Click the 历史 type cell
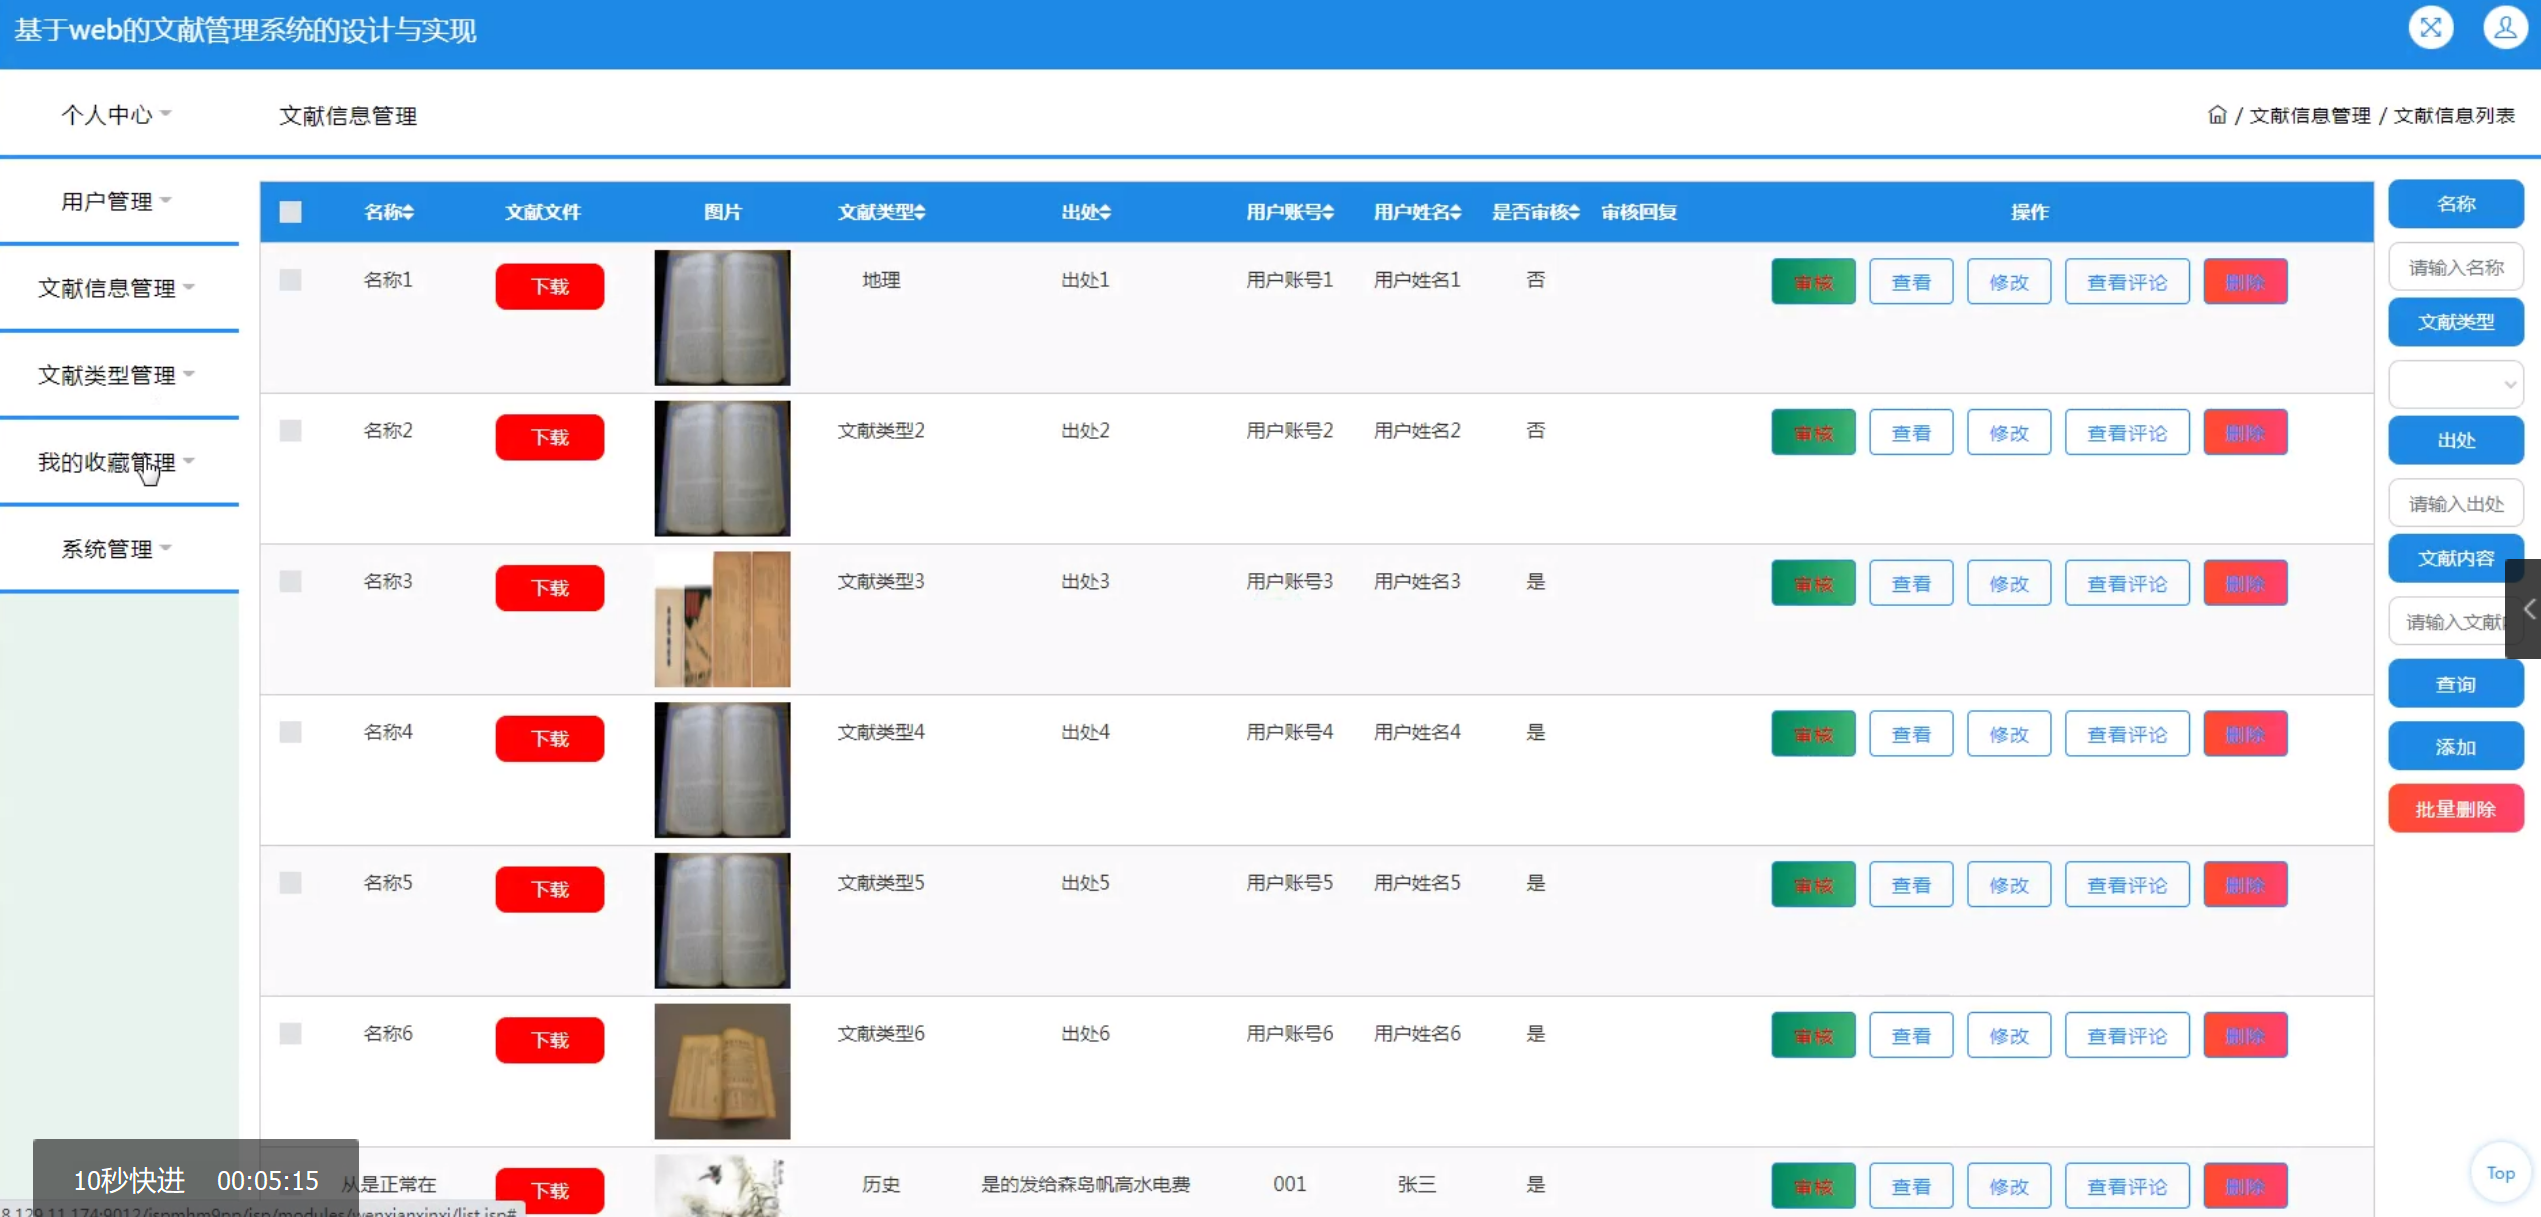The height and width of the screenshot is (1217, 2541). 881,1184
